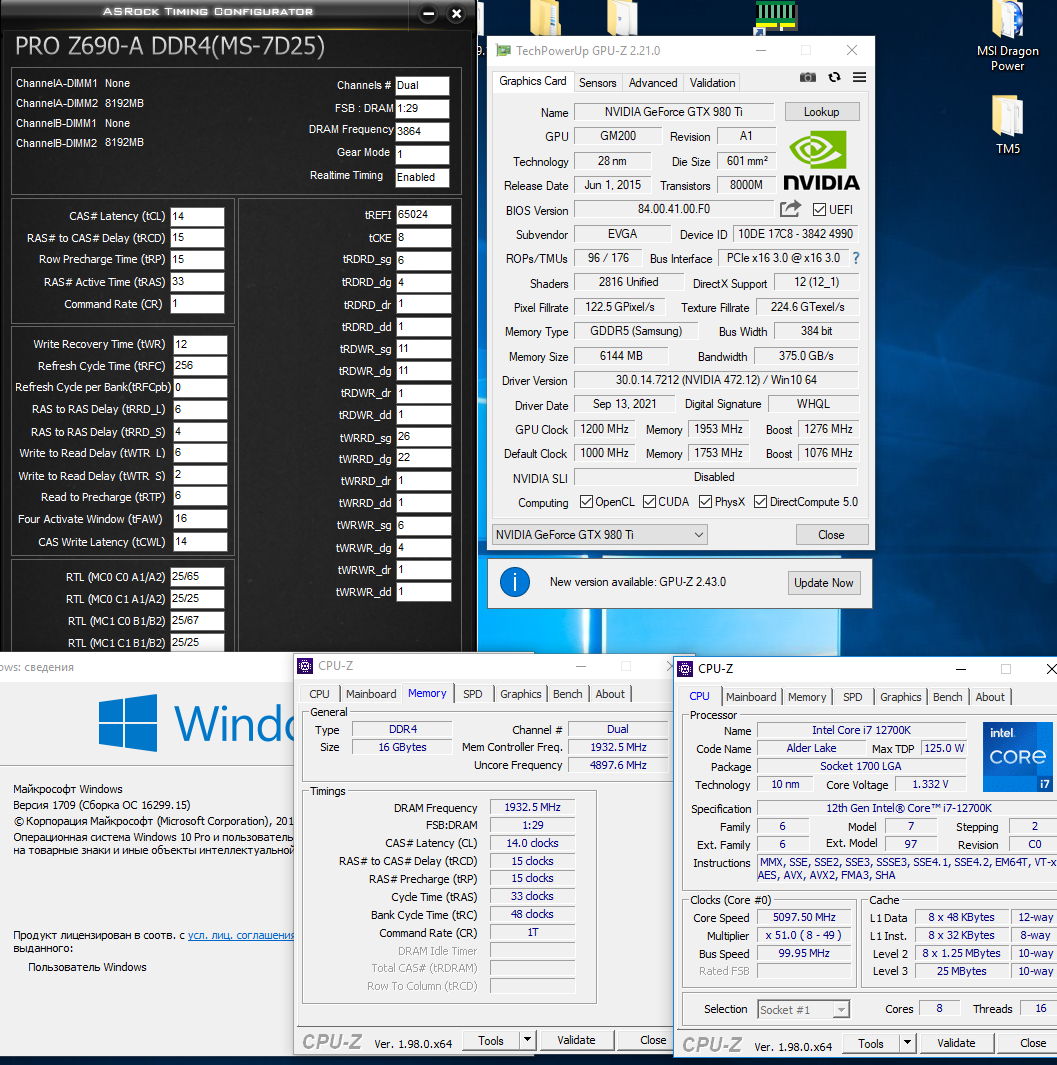Screen dimensions: 1057x1065
Task: Click the CPU-Z CPU window app icon
Action: click(685, 668)
